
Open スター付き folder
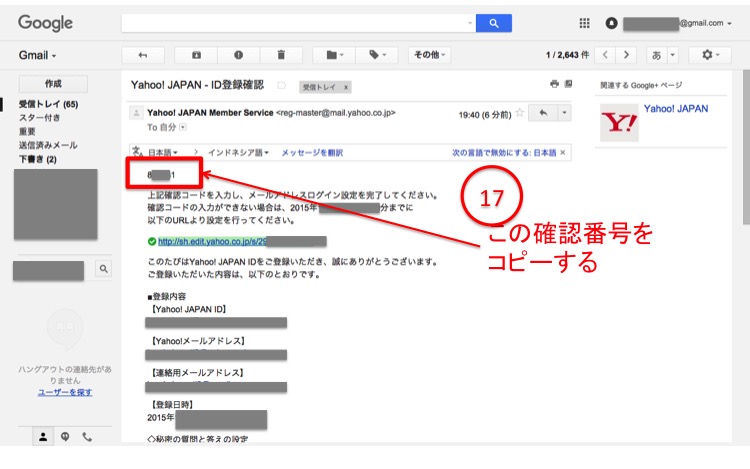click(39, 118)
